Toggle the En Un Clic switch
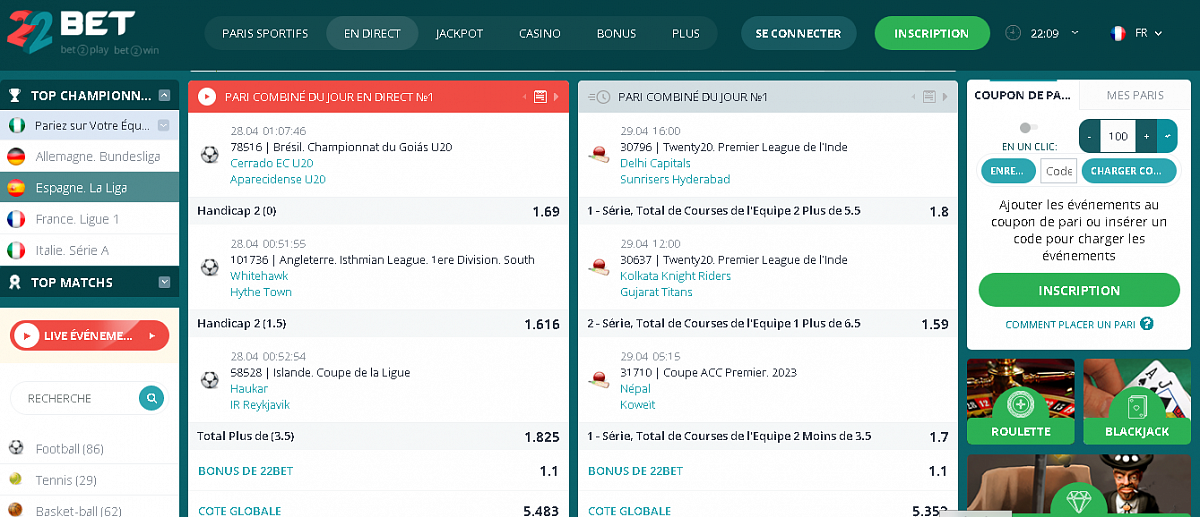The image size is (1200, 517). 1028,127
